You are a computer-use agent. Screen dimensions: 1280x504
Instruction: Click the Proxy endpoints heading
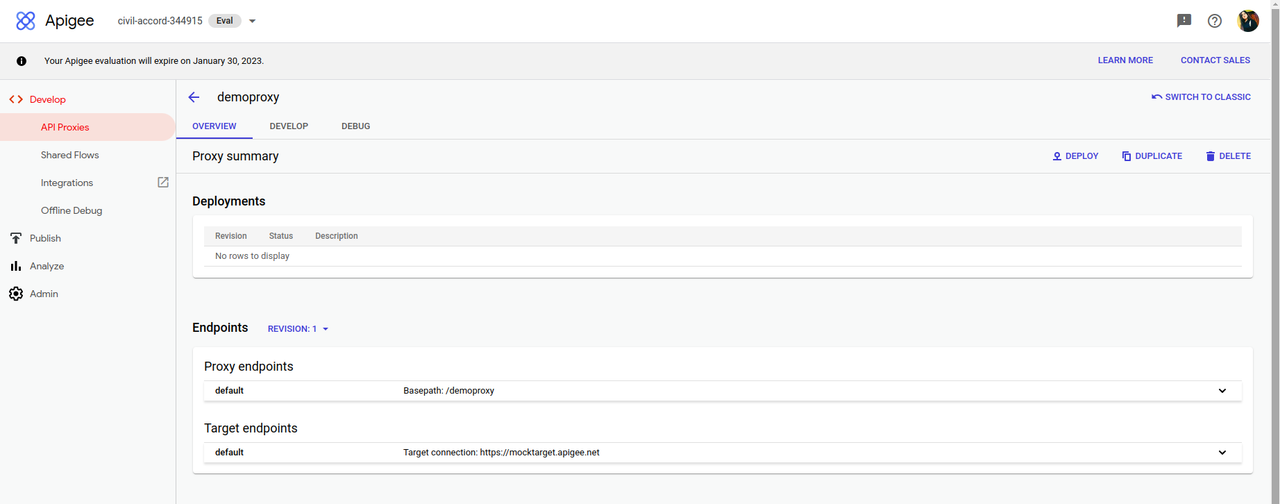tap(249, 366)
